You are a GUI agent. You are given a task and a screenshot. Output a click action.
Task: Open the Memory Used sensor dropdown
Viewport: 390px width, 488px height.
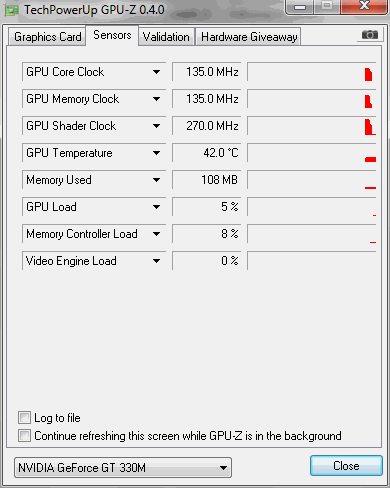[x=156, y=180]
